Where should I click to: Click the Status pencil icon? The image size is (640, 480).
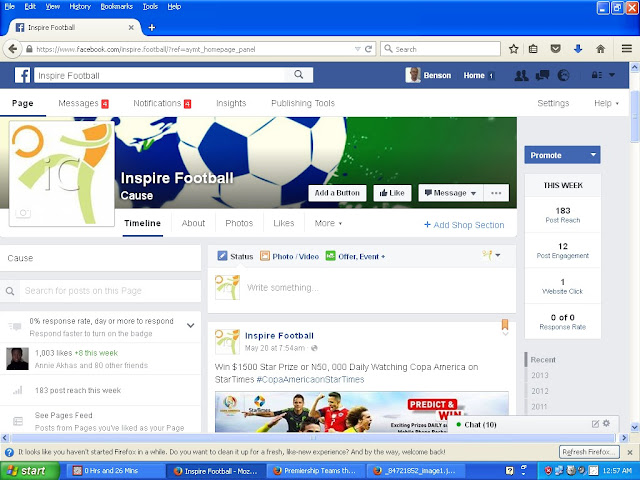coord(222,256)
